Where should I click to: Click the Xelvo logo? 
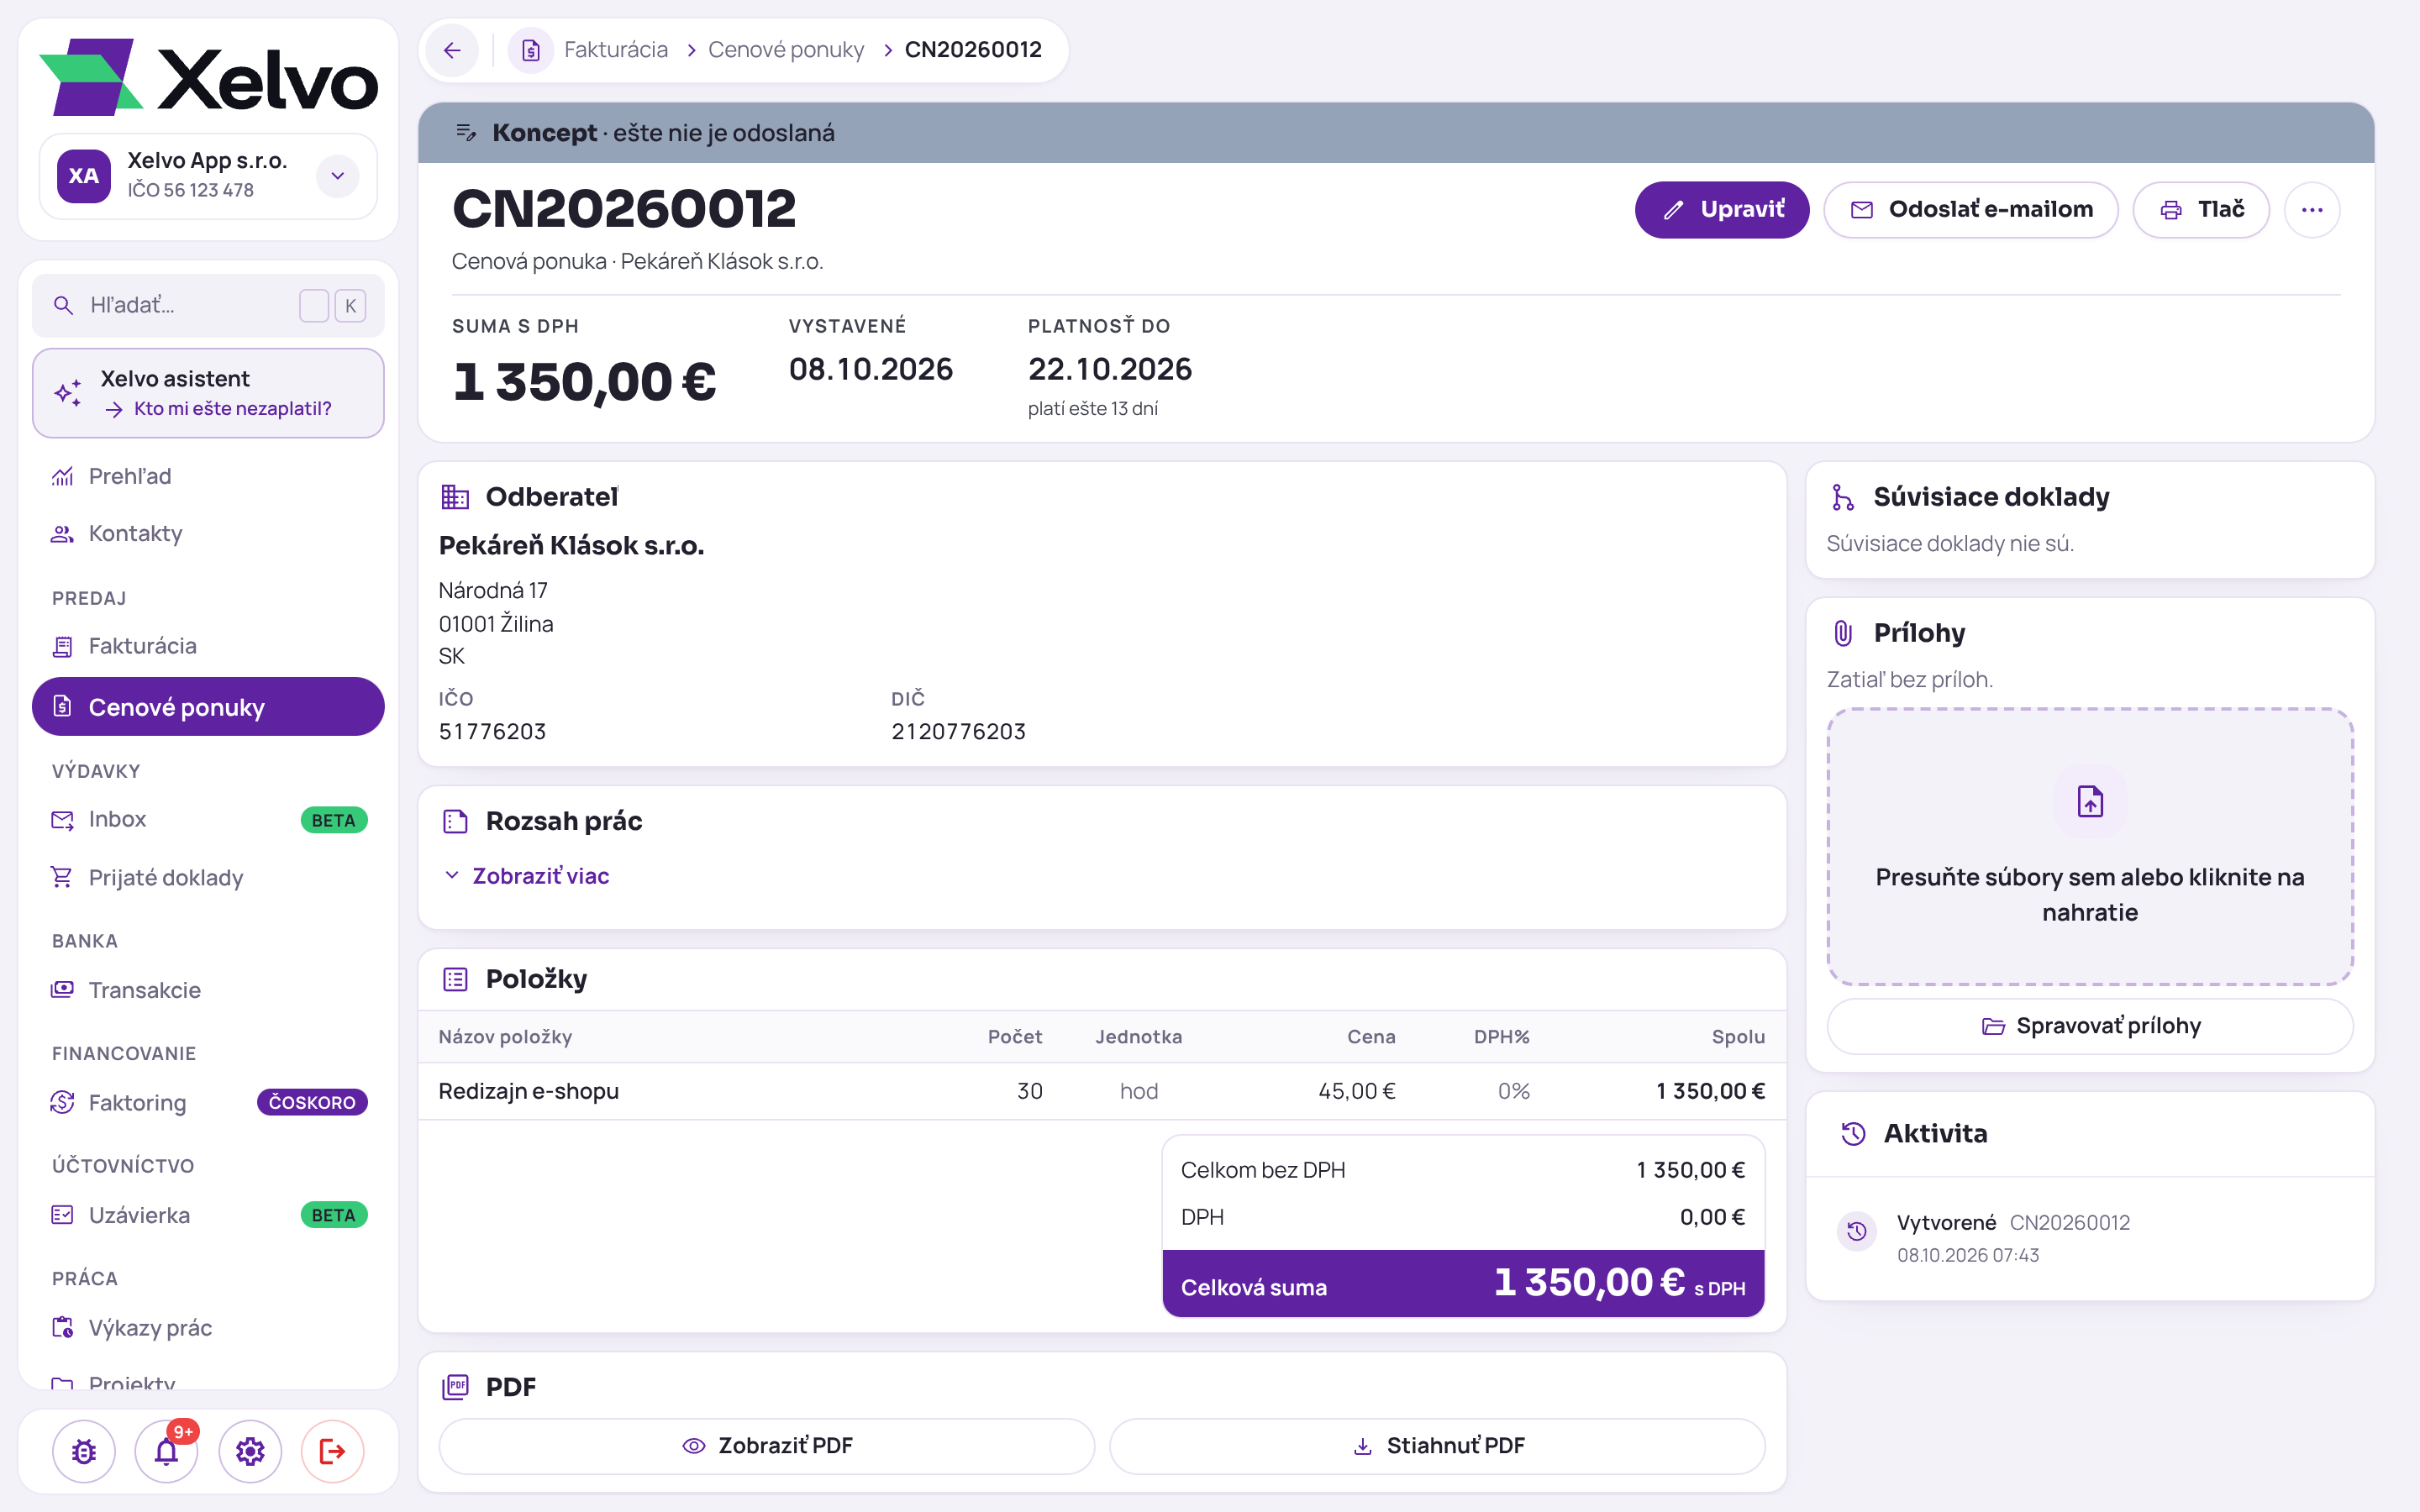coord(208,77)
